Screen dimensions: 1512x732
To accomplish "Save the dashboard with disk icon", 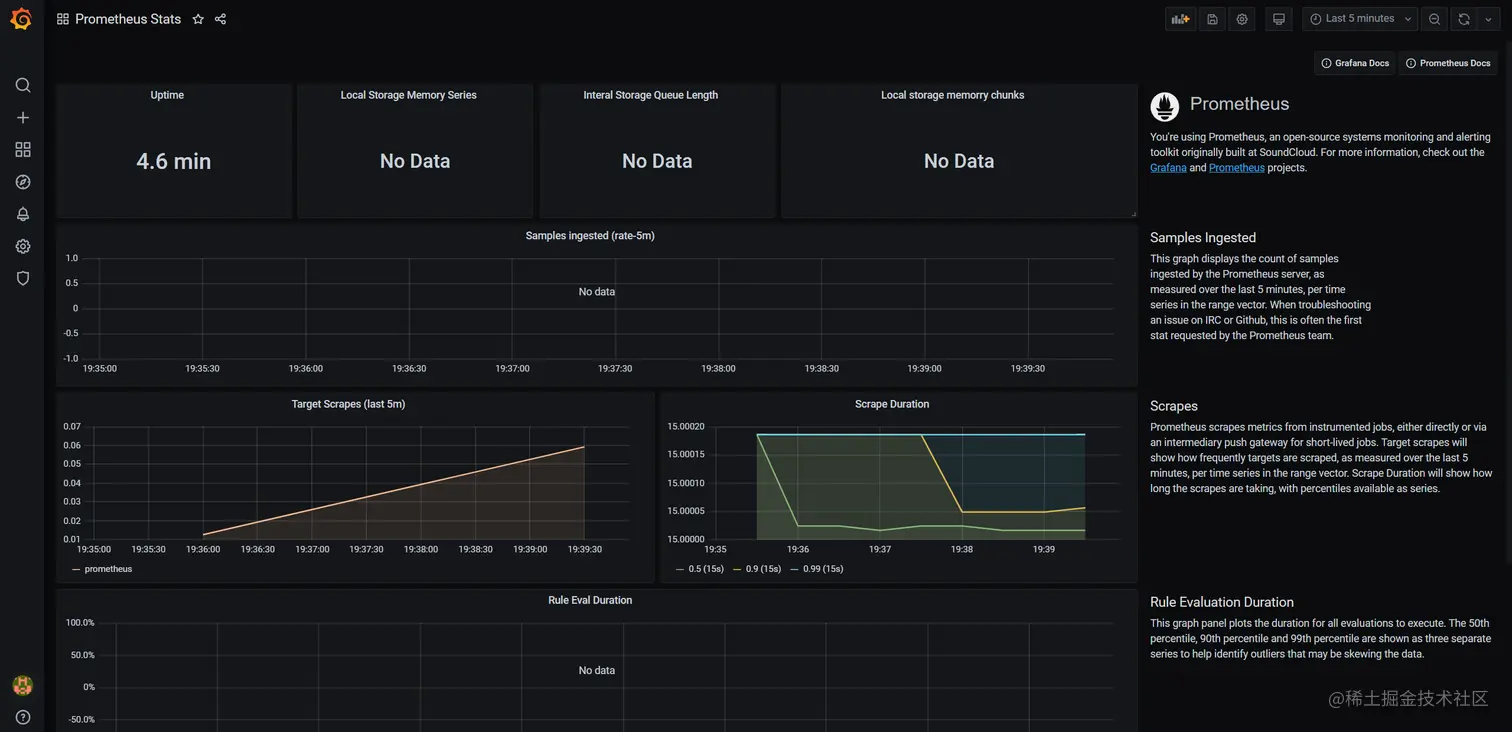I will 1212,19.
